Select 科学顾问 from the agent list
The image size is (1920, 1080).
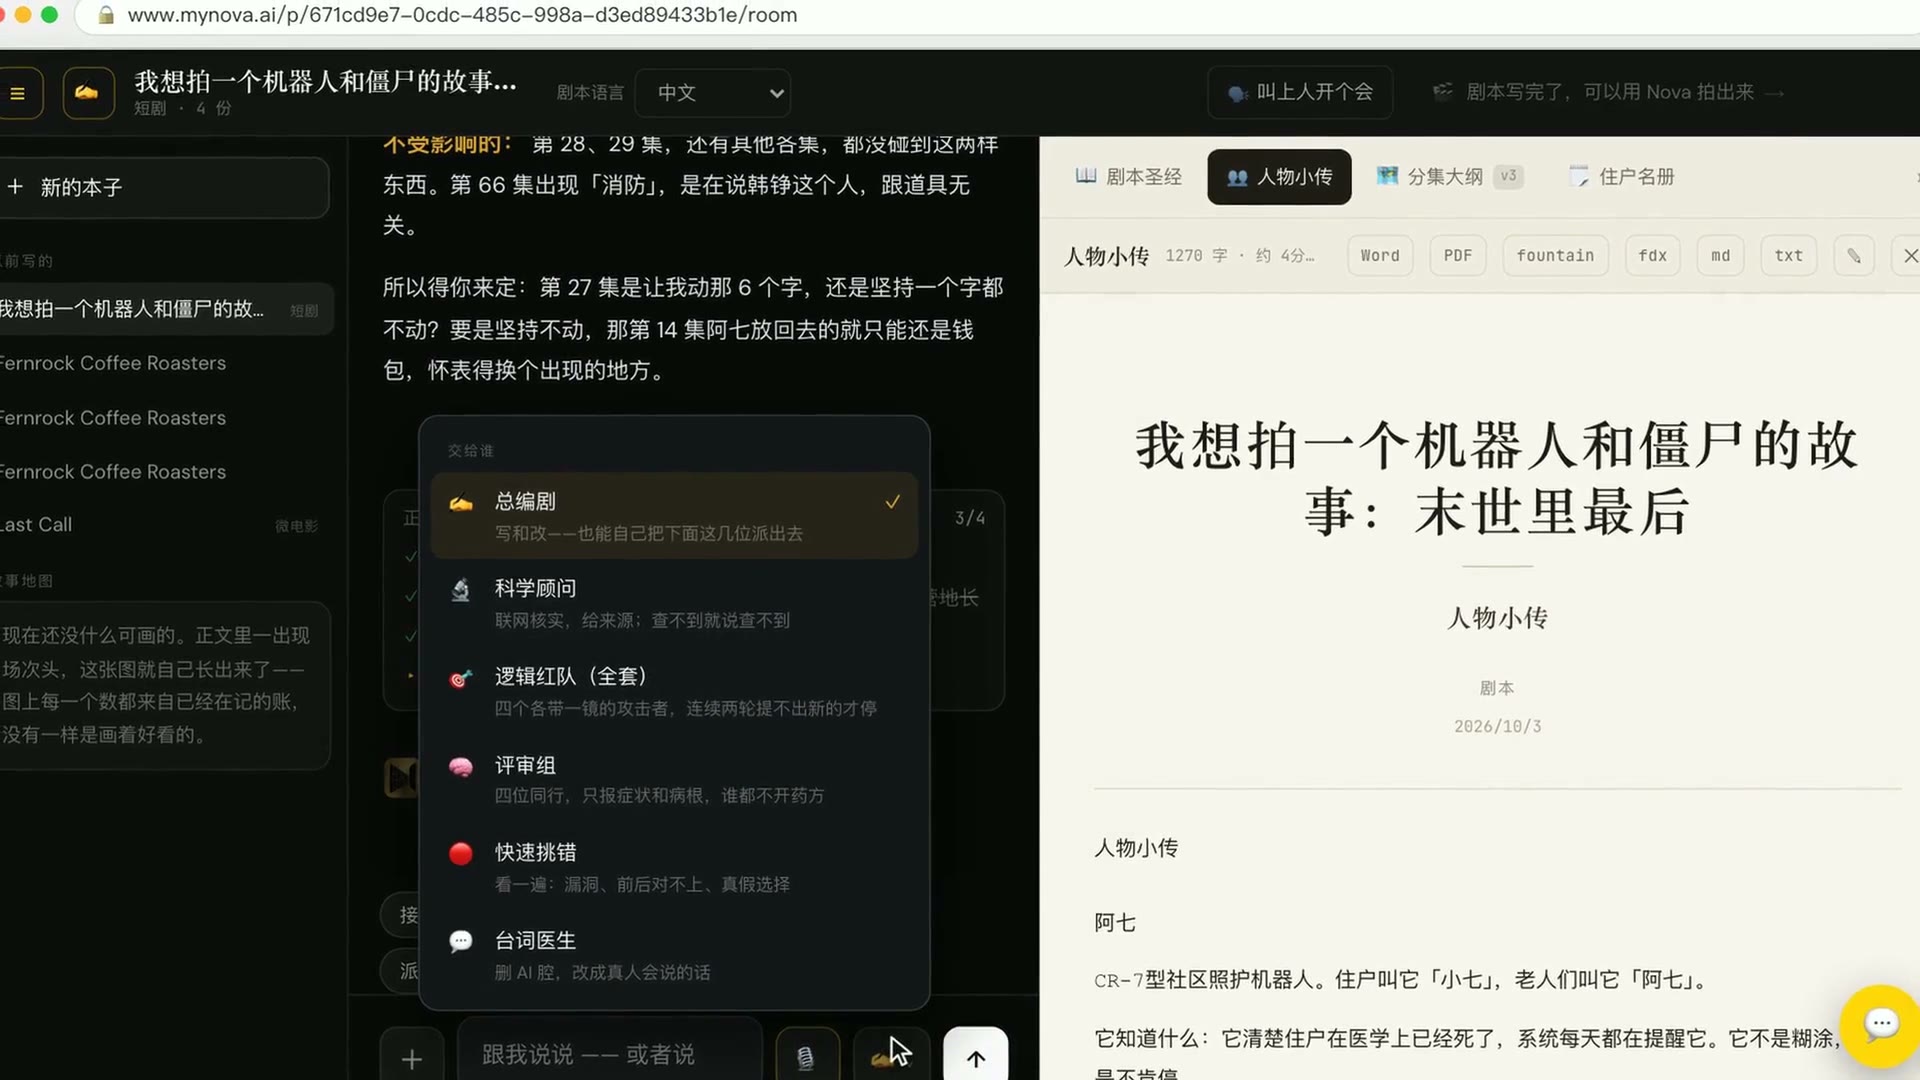click(674, 603)
